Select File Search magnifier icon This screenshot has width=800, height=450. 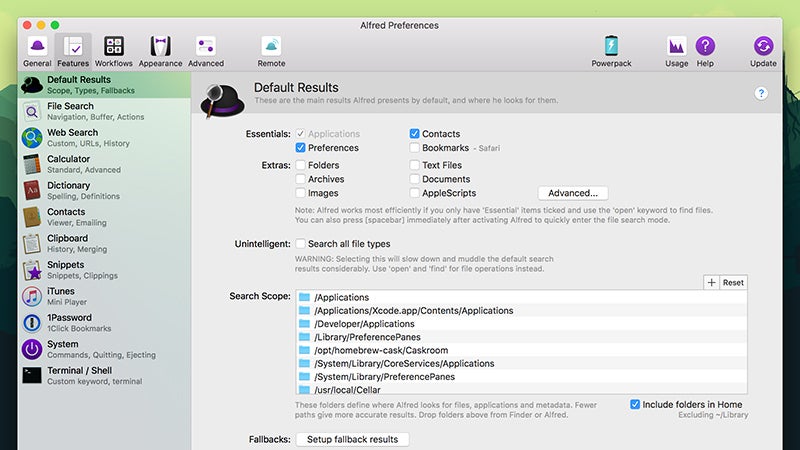(x=32, y=111)
